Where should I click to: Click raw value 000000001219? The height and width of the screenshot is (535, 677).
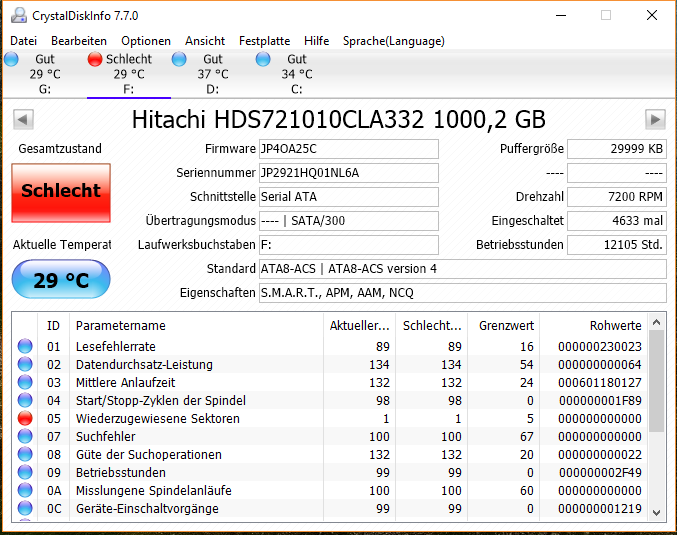click(600, 508)
